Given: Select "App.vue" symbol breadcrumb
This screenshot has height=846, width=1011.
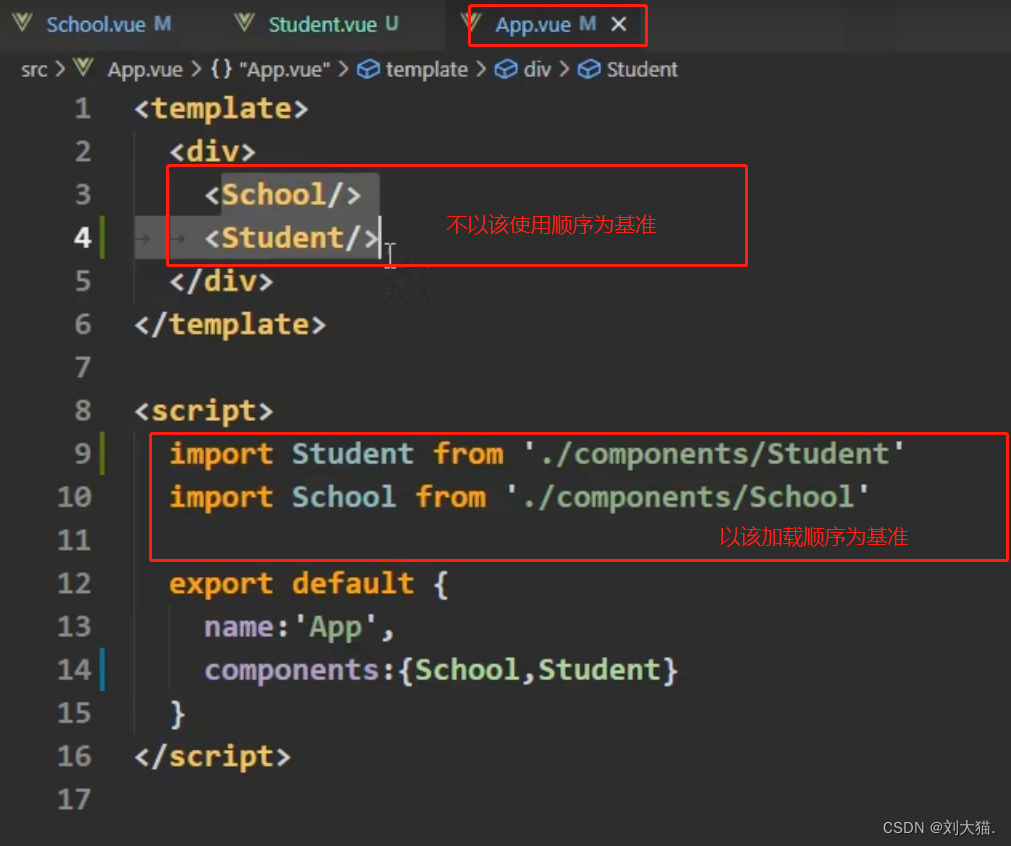Looking at the screenshot, I should 284,69.
